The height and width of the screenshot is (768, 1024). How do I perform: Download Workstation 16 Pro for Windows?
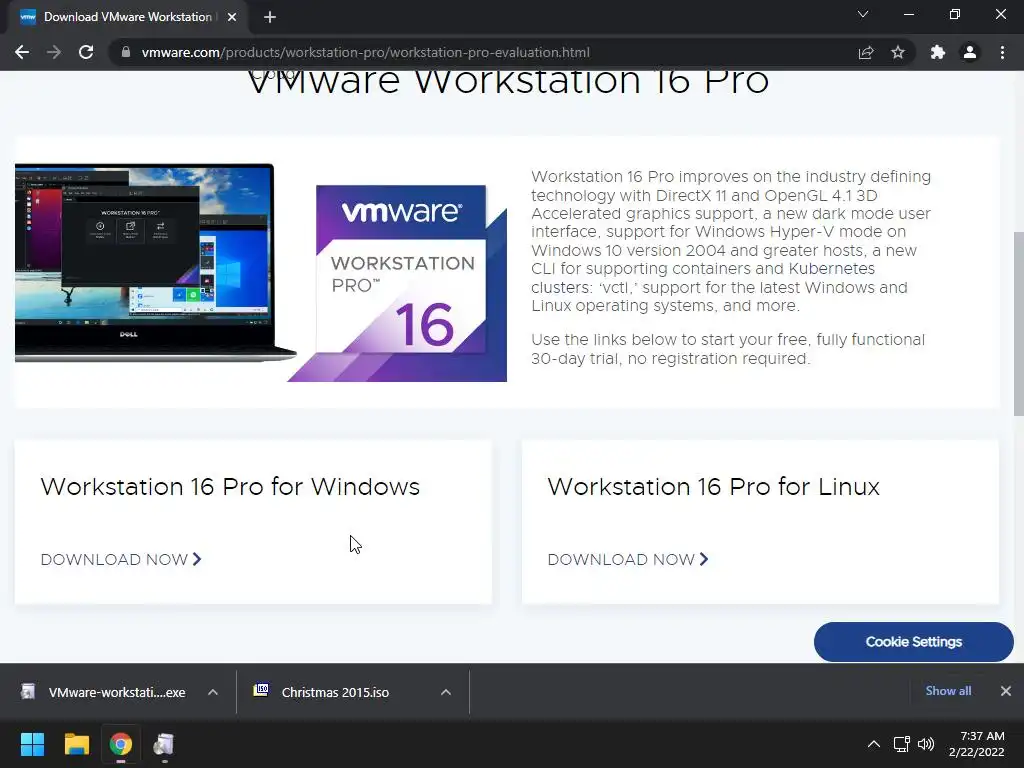click(x=121, y=560)
